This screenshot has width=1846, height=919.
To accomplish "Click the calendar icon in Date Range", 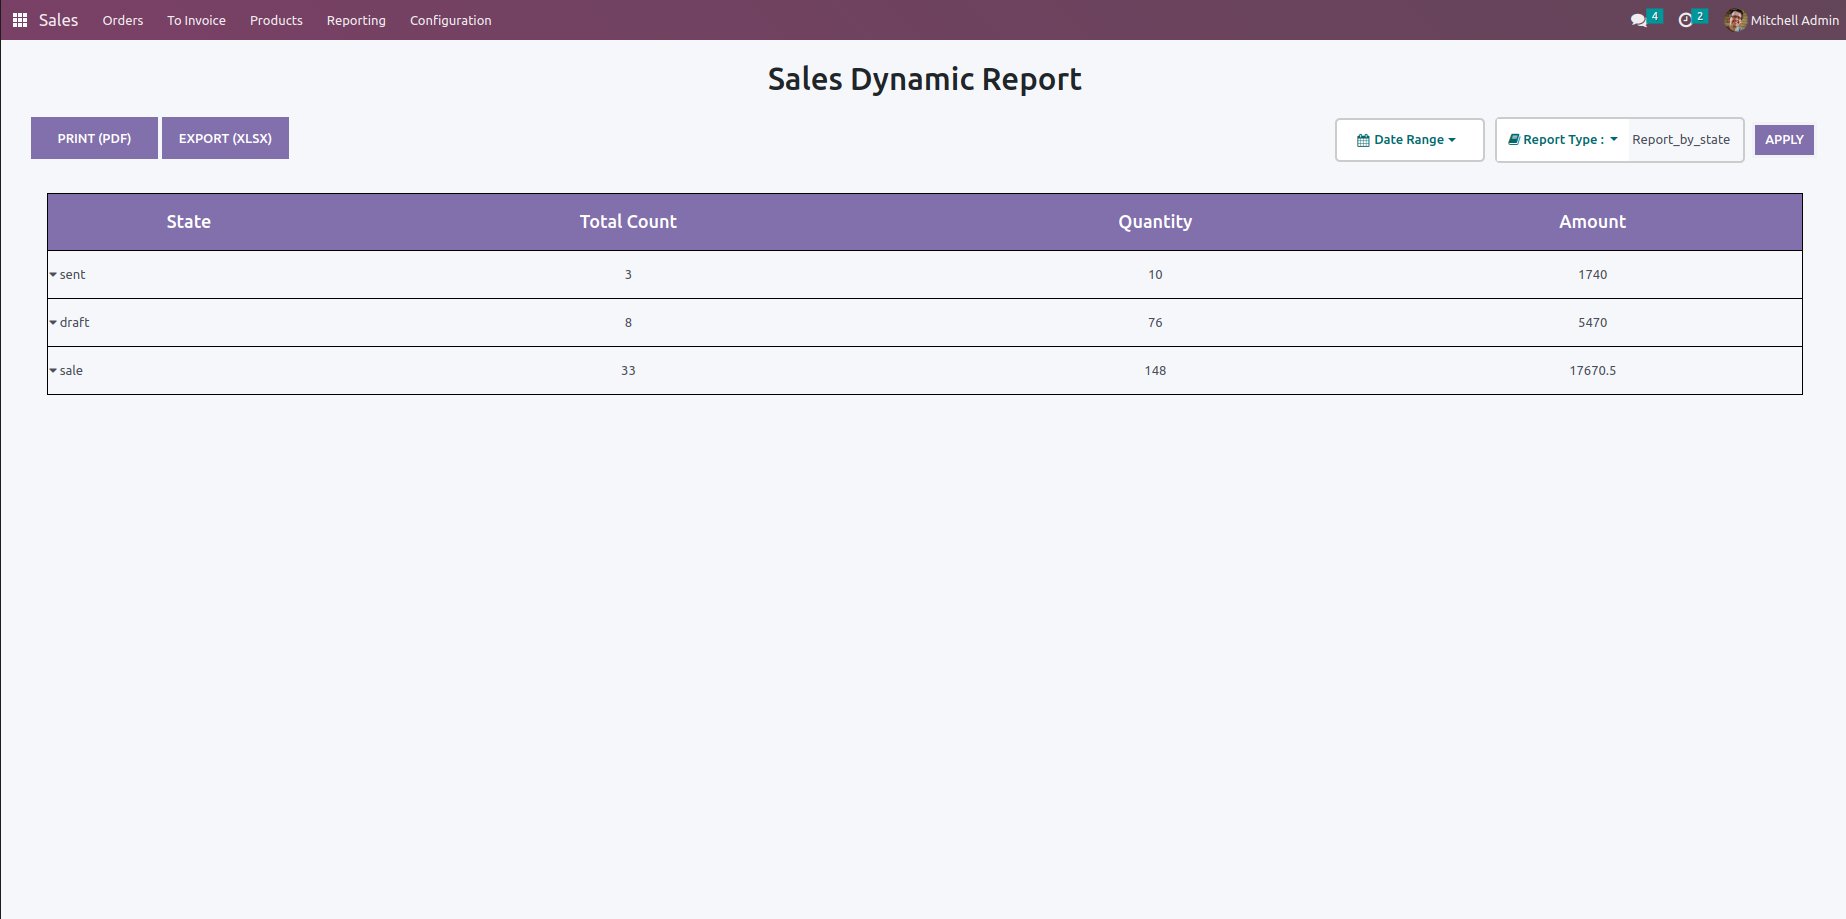I will (1363, 140).
